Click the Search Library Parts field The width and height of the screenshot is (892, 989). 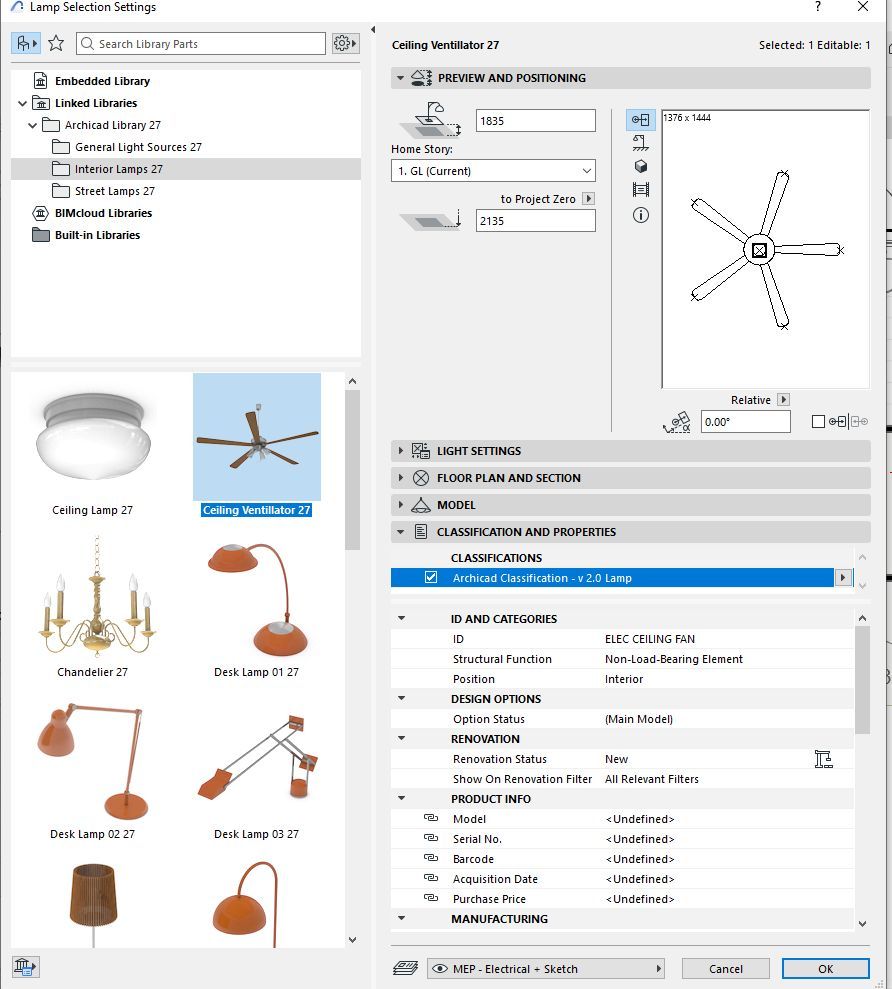click(201, 44)
